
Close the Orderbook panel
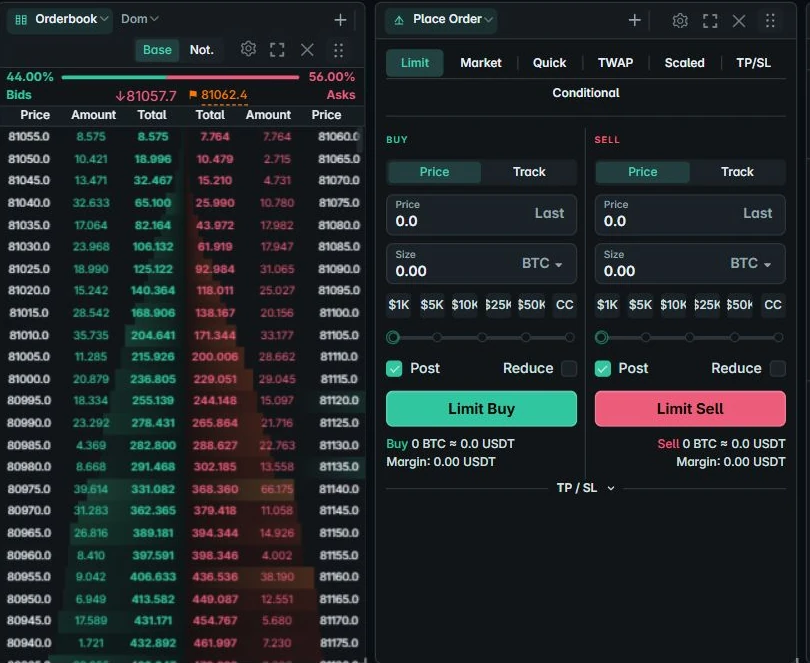[x=307, y=50]
